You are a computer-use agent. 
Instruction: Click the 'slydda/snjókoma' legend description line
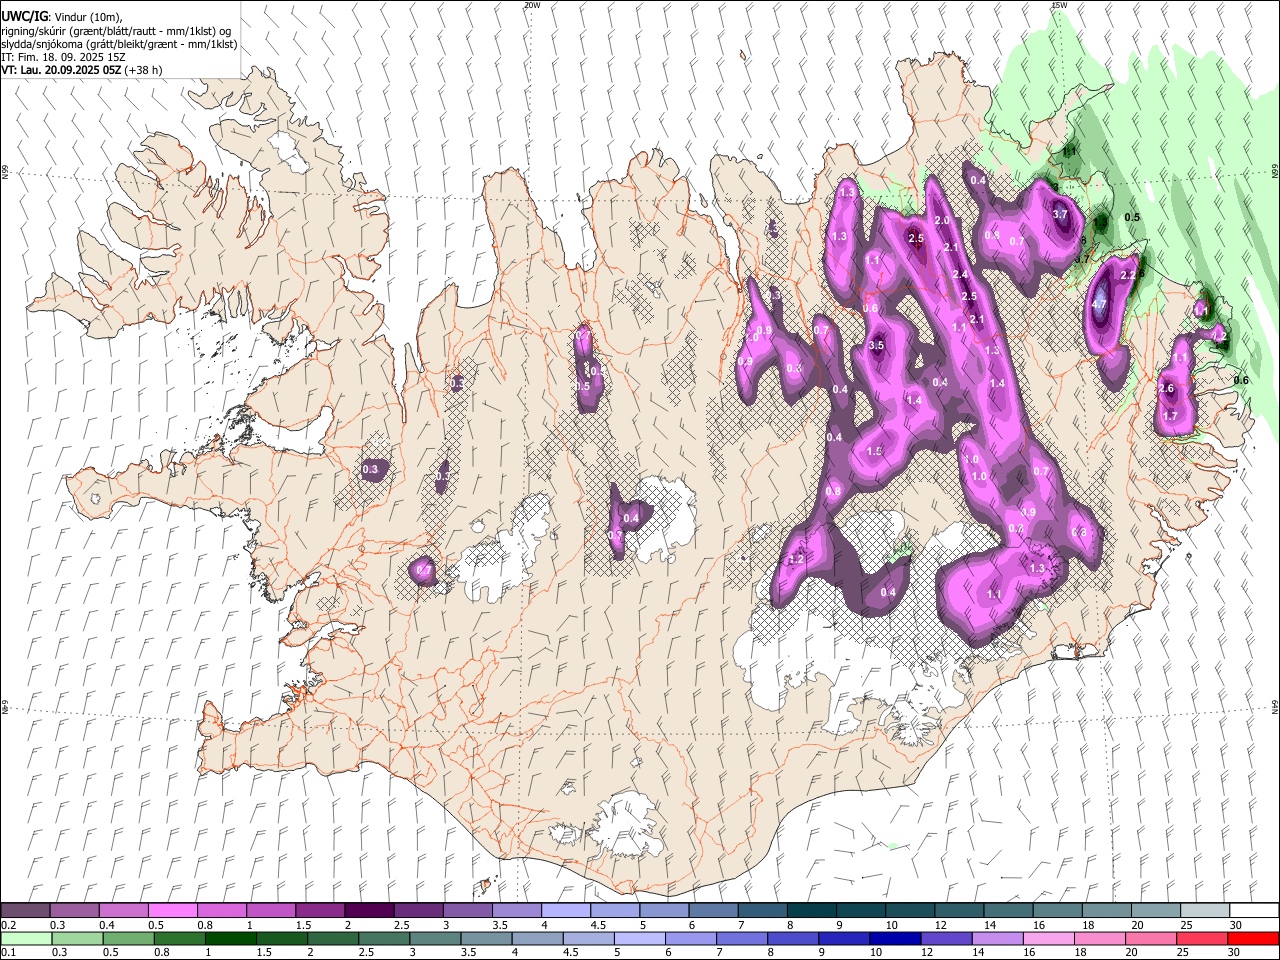coord(119,44)
